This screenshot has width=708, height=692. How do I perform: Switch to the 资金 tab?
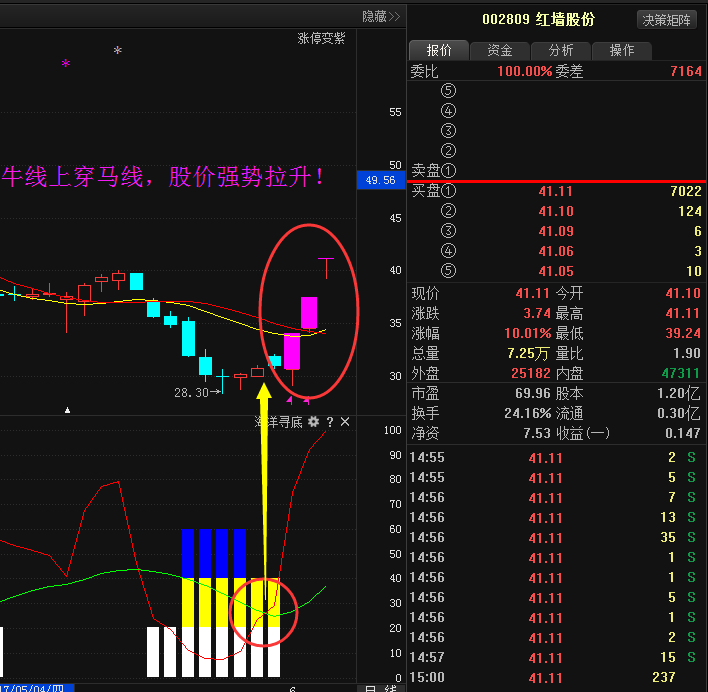pos(499,51)
